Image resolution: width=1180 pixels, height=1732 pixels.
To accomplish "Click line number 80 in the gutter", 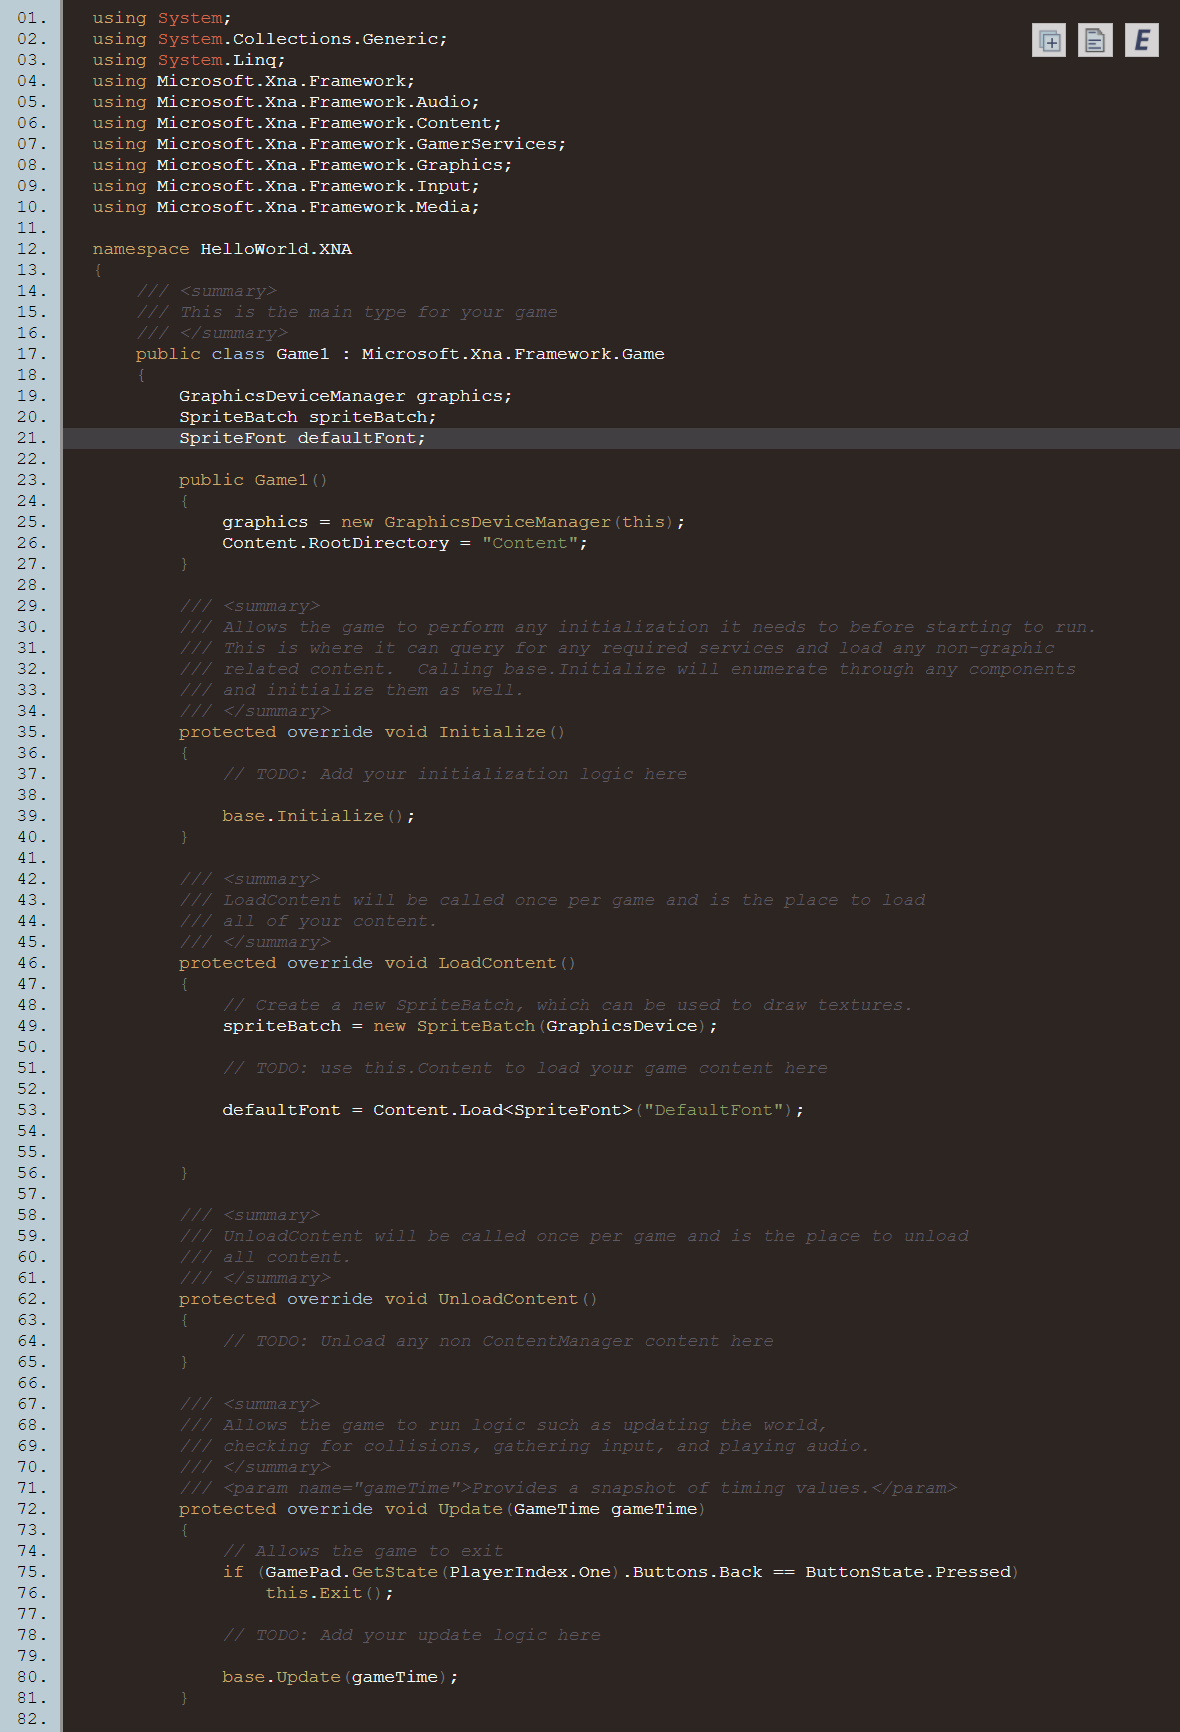I will (31, 1677).
